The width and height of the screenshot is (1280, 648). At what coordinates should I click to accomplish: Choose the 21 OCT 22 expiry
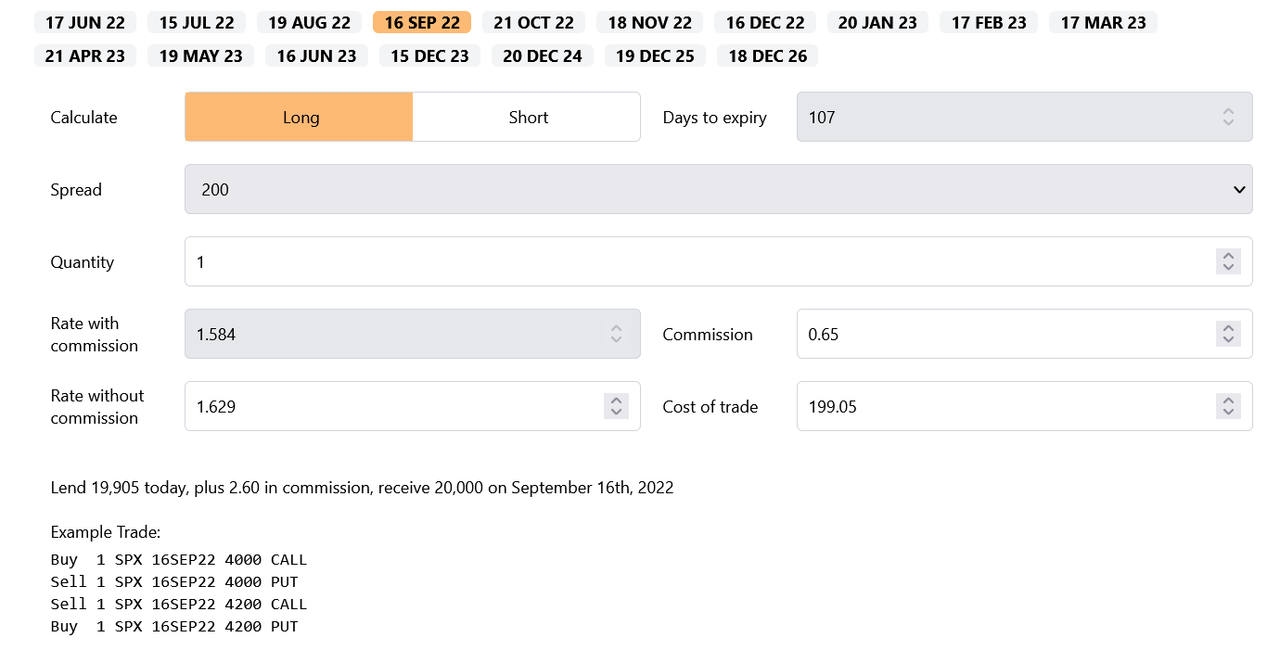click(534, 22)
